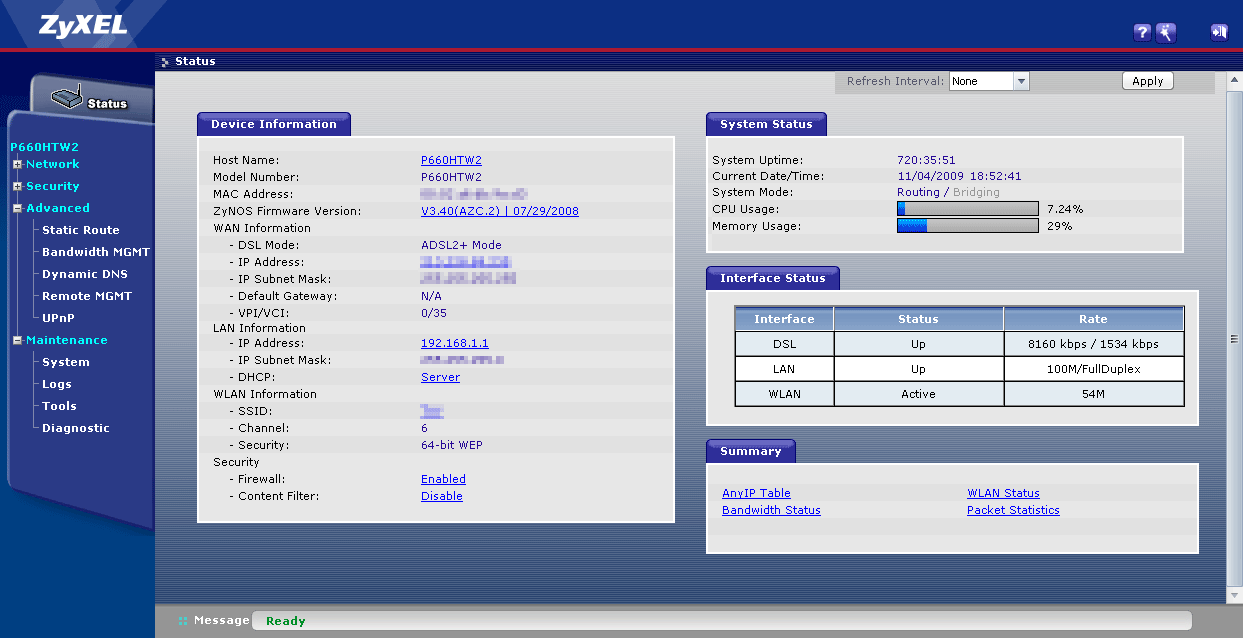
Task: Click the "64-bit WEP" security value
Action: click(452, 445)
